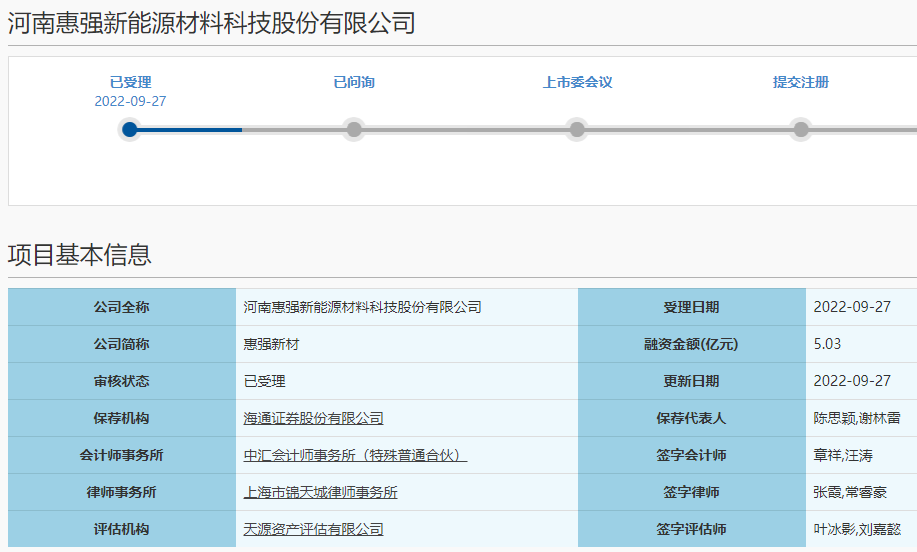Image resolution: width=917 pixels, height=552 pixels.
Task: Click the blue filled progress bar segment
Action: pyautogui.click(x=190, y=129)
